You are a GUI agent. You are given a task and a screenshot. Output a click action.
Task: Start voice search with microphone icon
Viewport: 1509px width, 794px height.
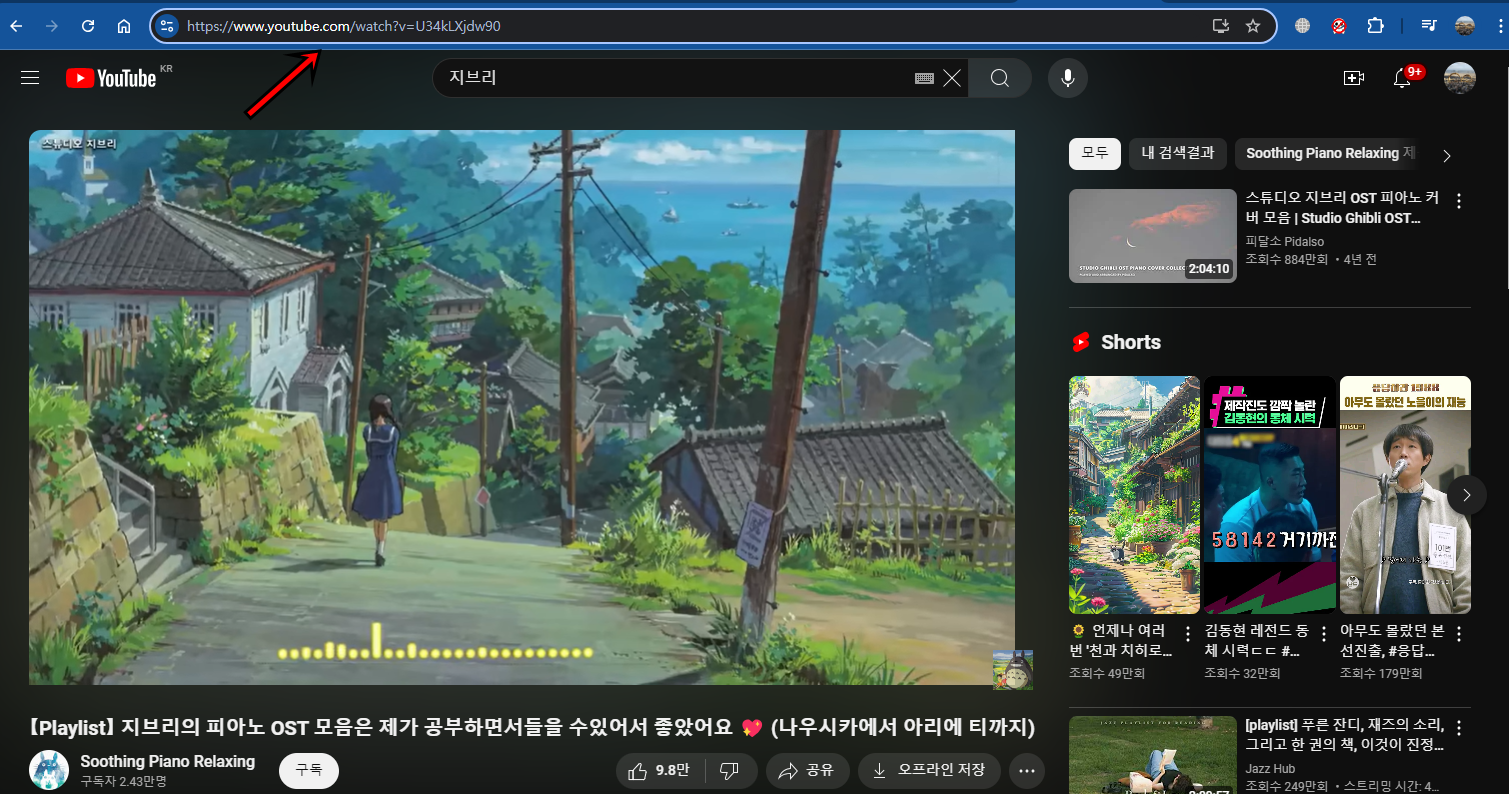pyautogui.click(x=1068, y=78)
